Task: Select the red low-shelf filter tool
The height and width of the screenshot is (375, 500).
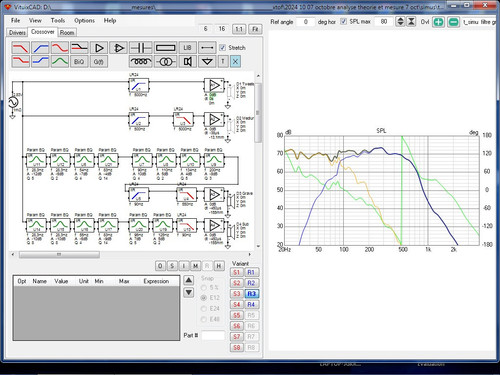Action: coord(20,61)
